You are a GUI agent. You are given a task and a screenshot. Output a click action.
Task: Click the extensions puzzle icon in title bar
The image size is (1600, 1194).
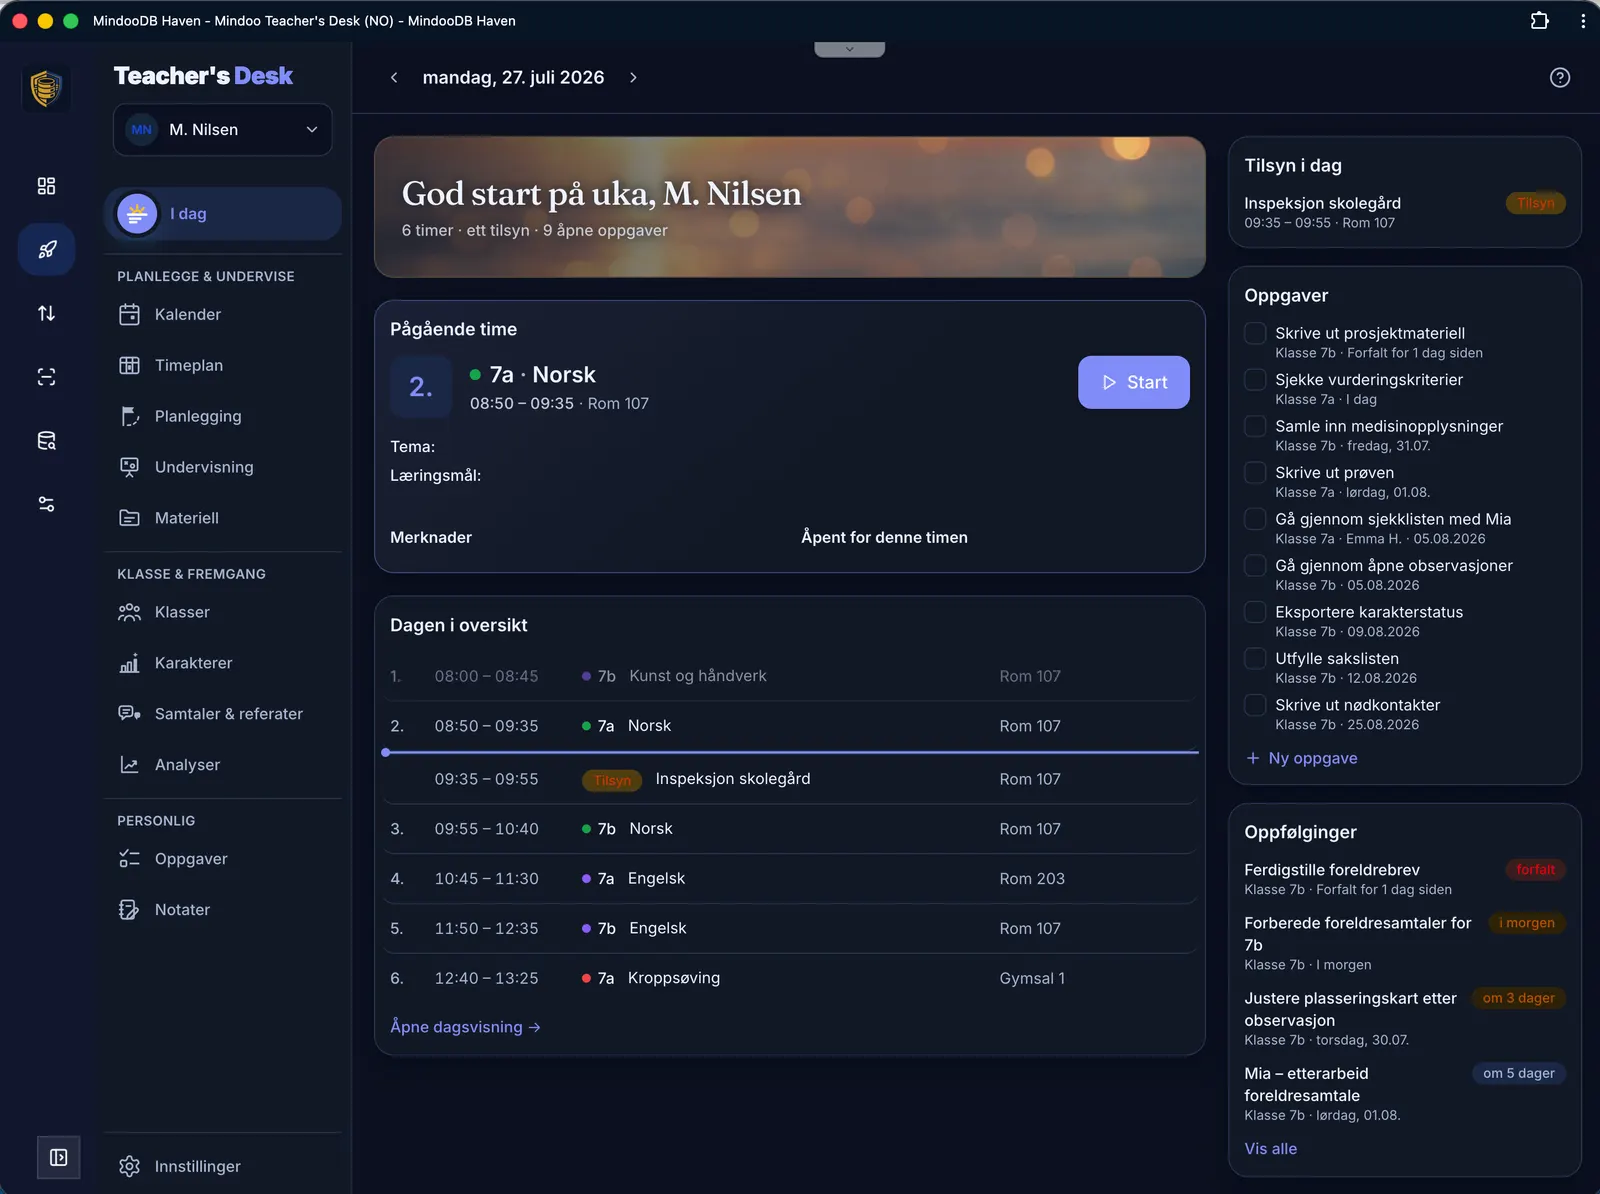(1539, 20)
